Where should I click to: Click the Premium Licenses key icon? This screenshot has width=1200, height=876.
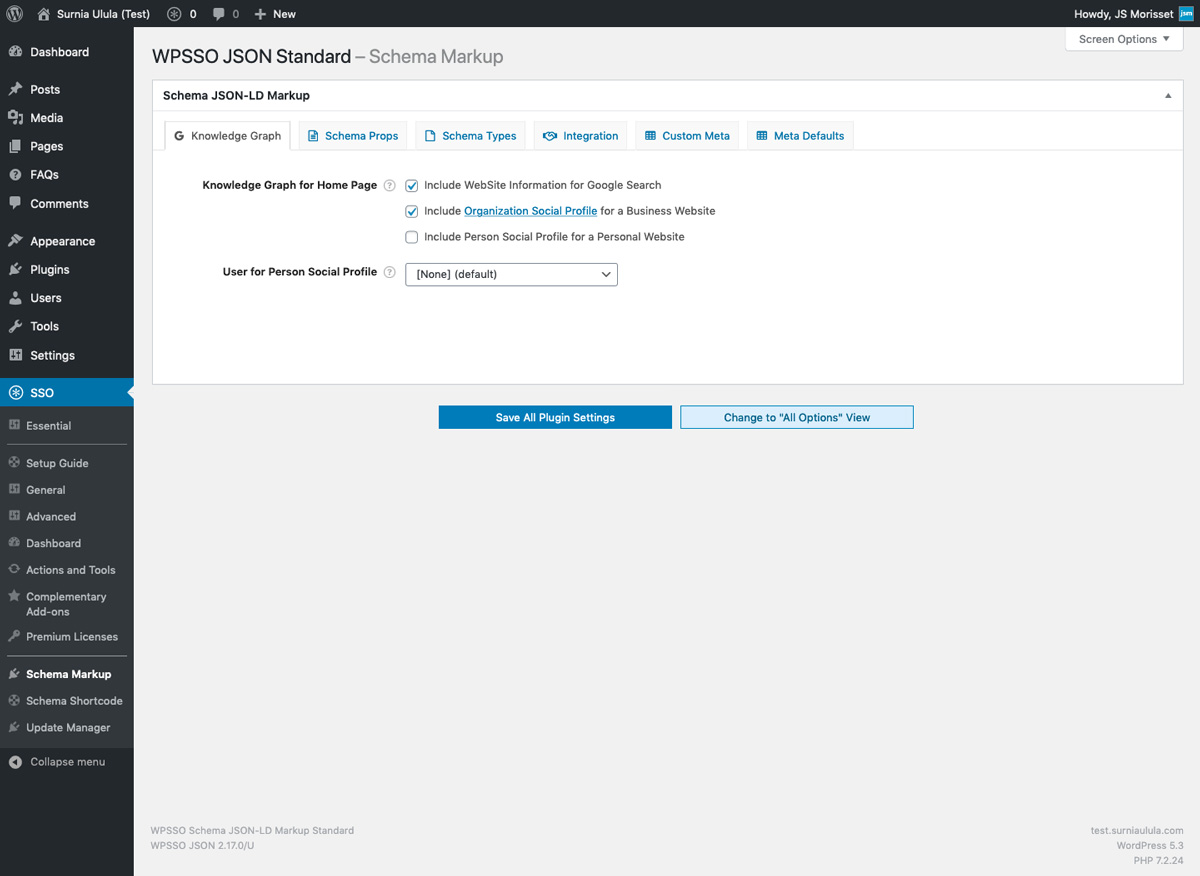14,636
